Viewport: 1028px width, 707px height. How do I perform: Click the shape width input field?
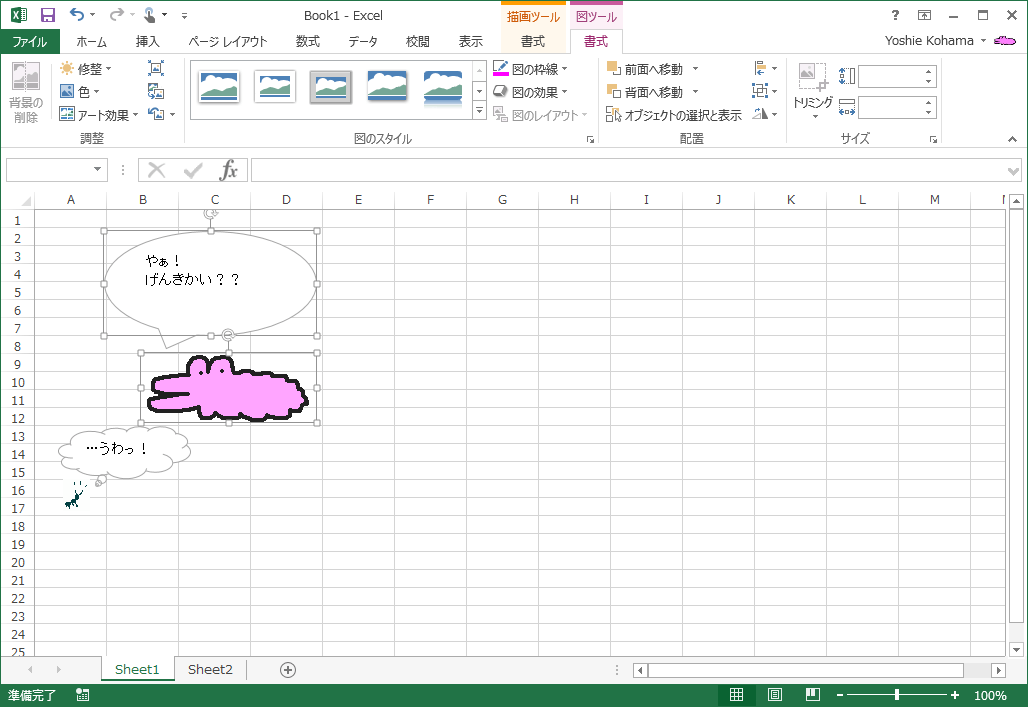tap(890, 108)
